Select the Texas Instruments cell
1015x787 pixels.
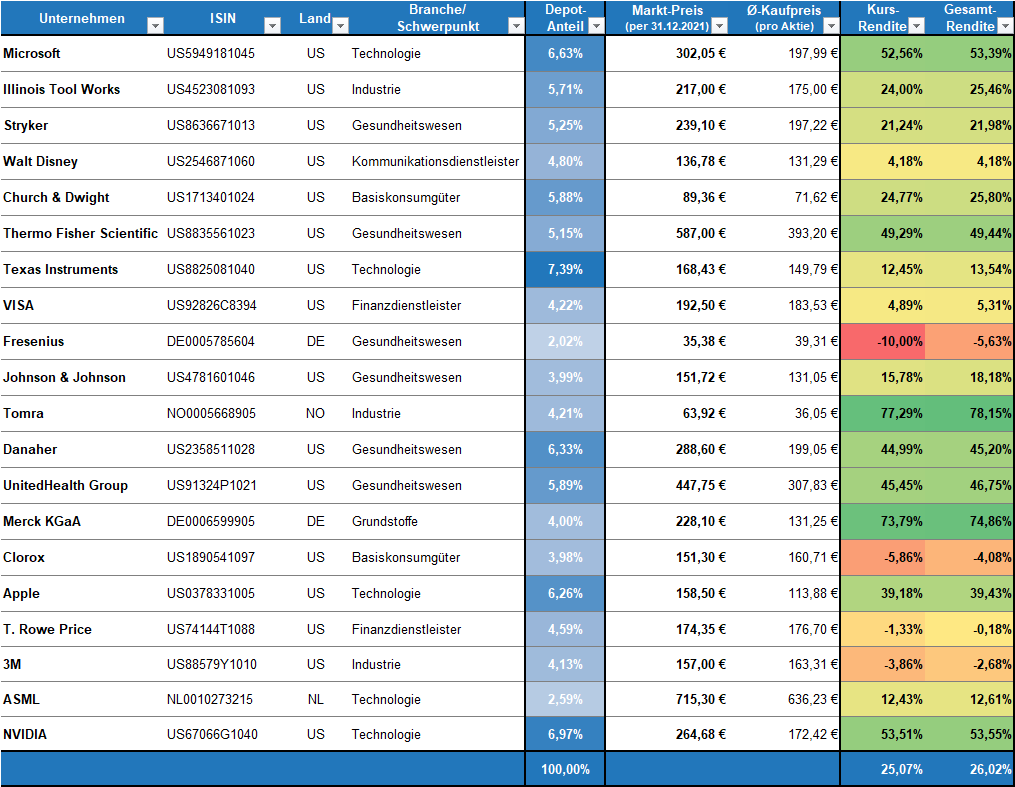click(x=61, y=269)
